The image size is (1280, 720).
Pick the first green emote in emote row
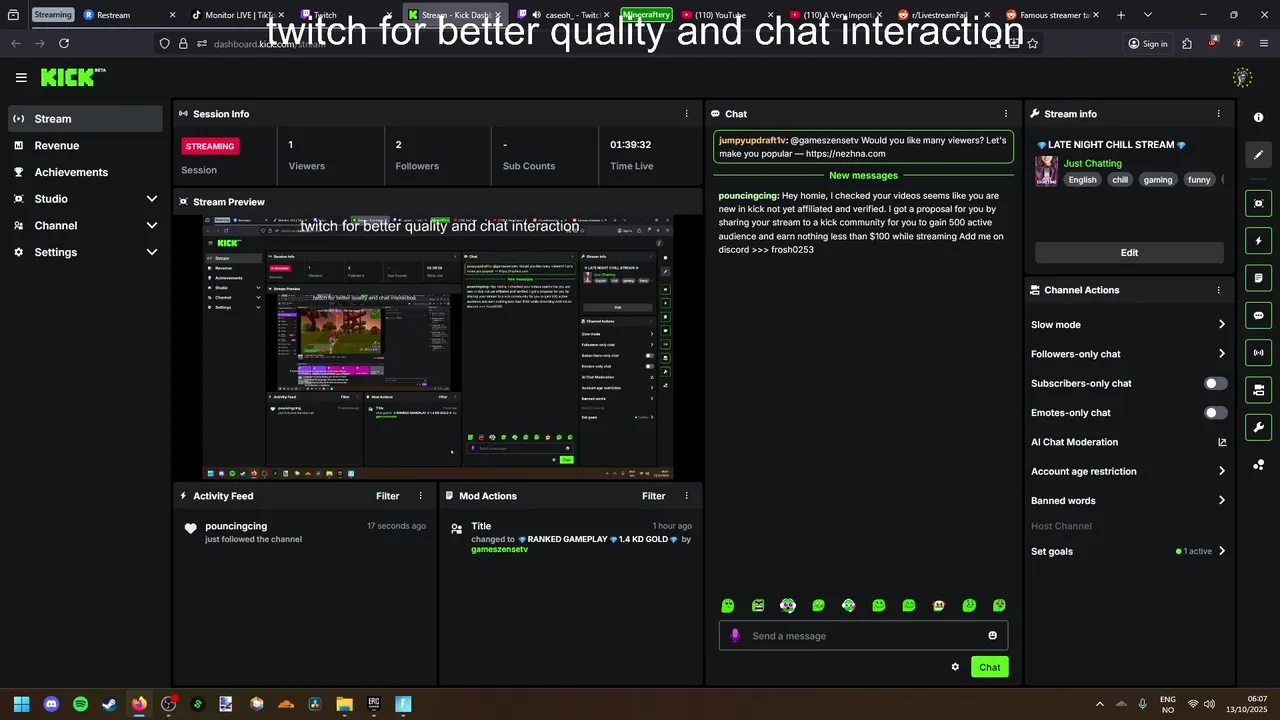click(x=728, y=605)
